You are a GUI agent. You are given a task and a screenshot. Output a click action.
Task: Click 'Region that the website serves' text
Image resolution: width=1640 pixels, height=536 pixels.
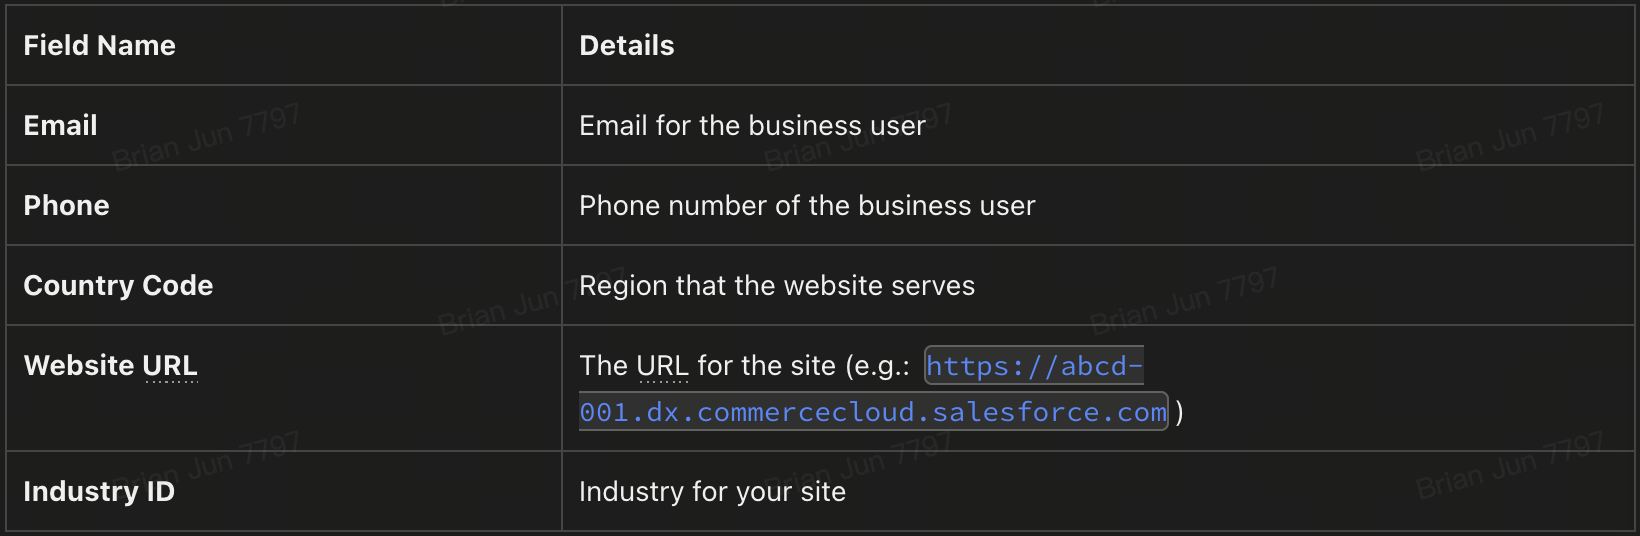tap(776, 286)
